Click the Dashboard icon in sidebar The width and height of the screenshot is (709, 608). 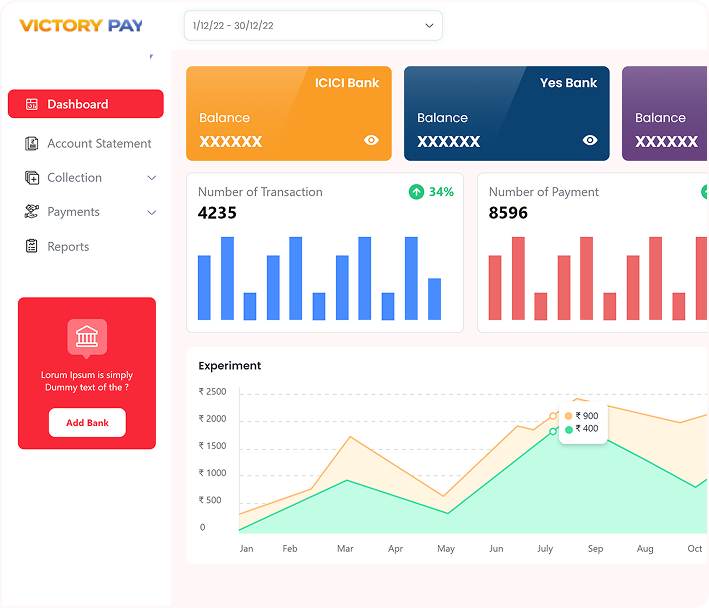point(32,104)
